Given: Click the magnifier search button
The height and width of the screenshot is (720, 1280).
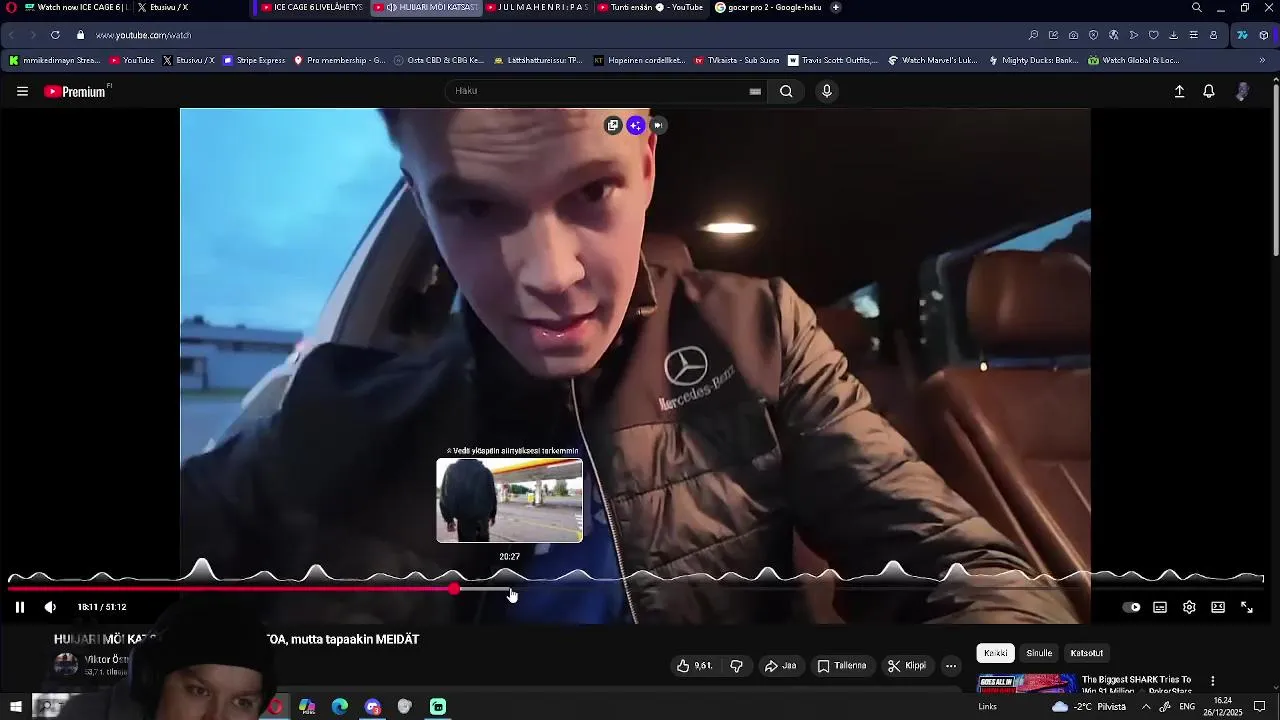Looking at the screenshot, I should coord(786,91).
